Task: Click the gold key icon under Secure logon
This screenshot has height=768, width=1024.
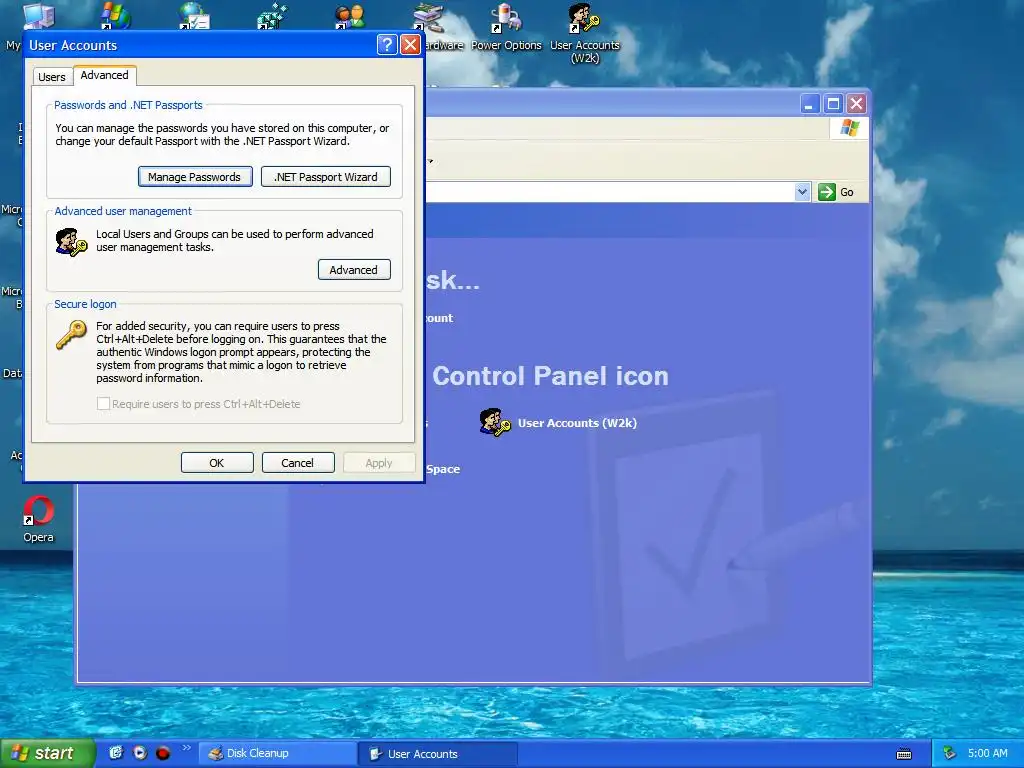Action: point(71,334)
